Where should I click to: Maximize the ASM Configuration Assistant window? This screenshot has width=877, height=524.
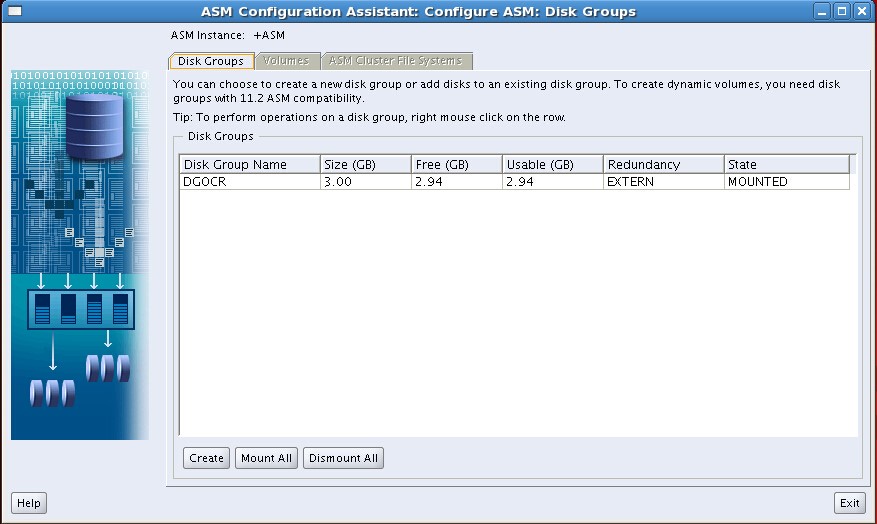842,11
